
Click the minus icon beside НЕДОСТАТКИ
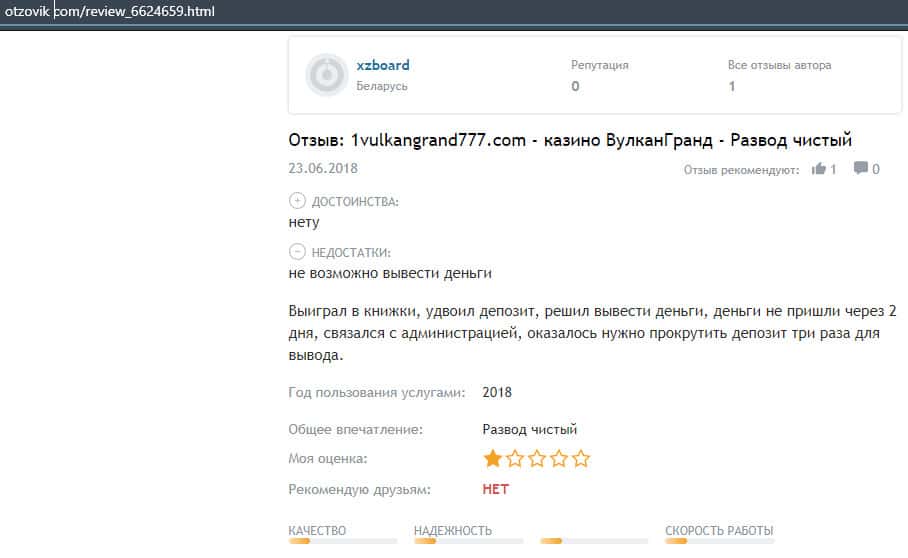click(296, 252)
